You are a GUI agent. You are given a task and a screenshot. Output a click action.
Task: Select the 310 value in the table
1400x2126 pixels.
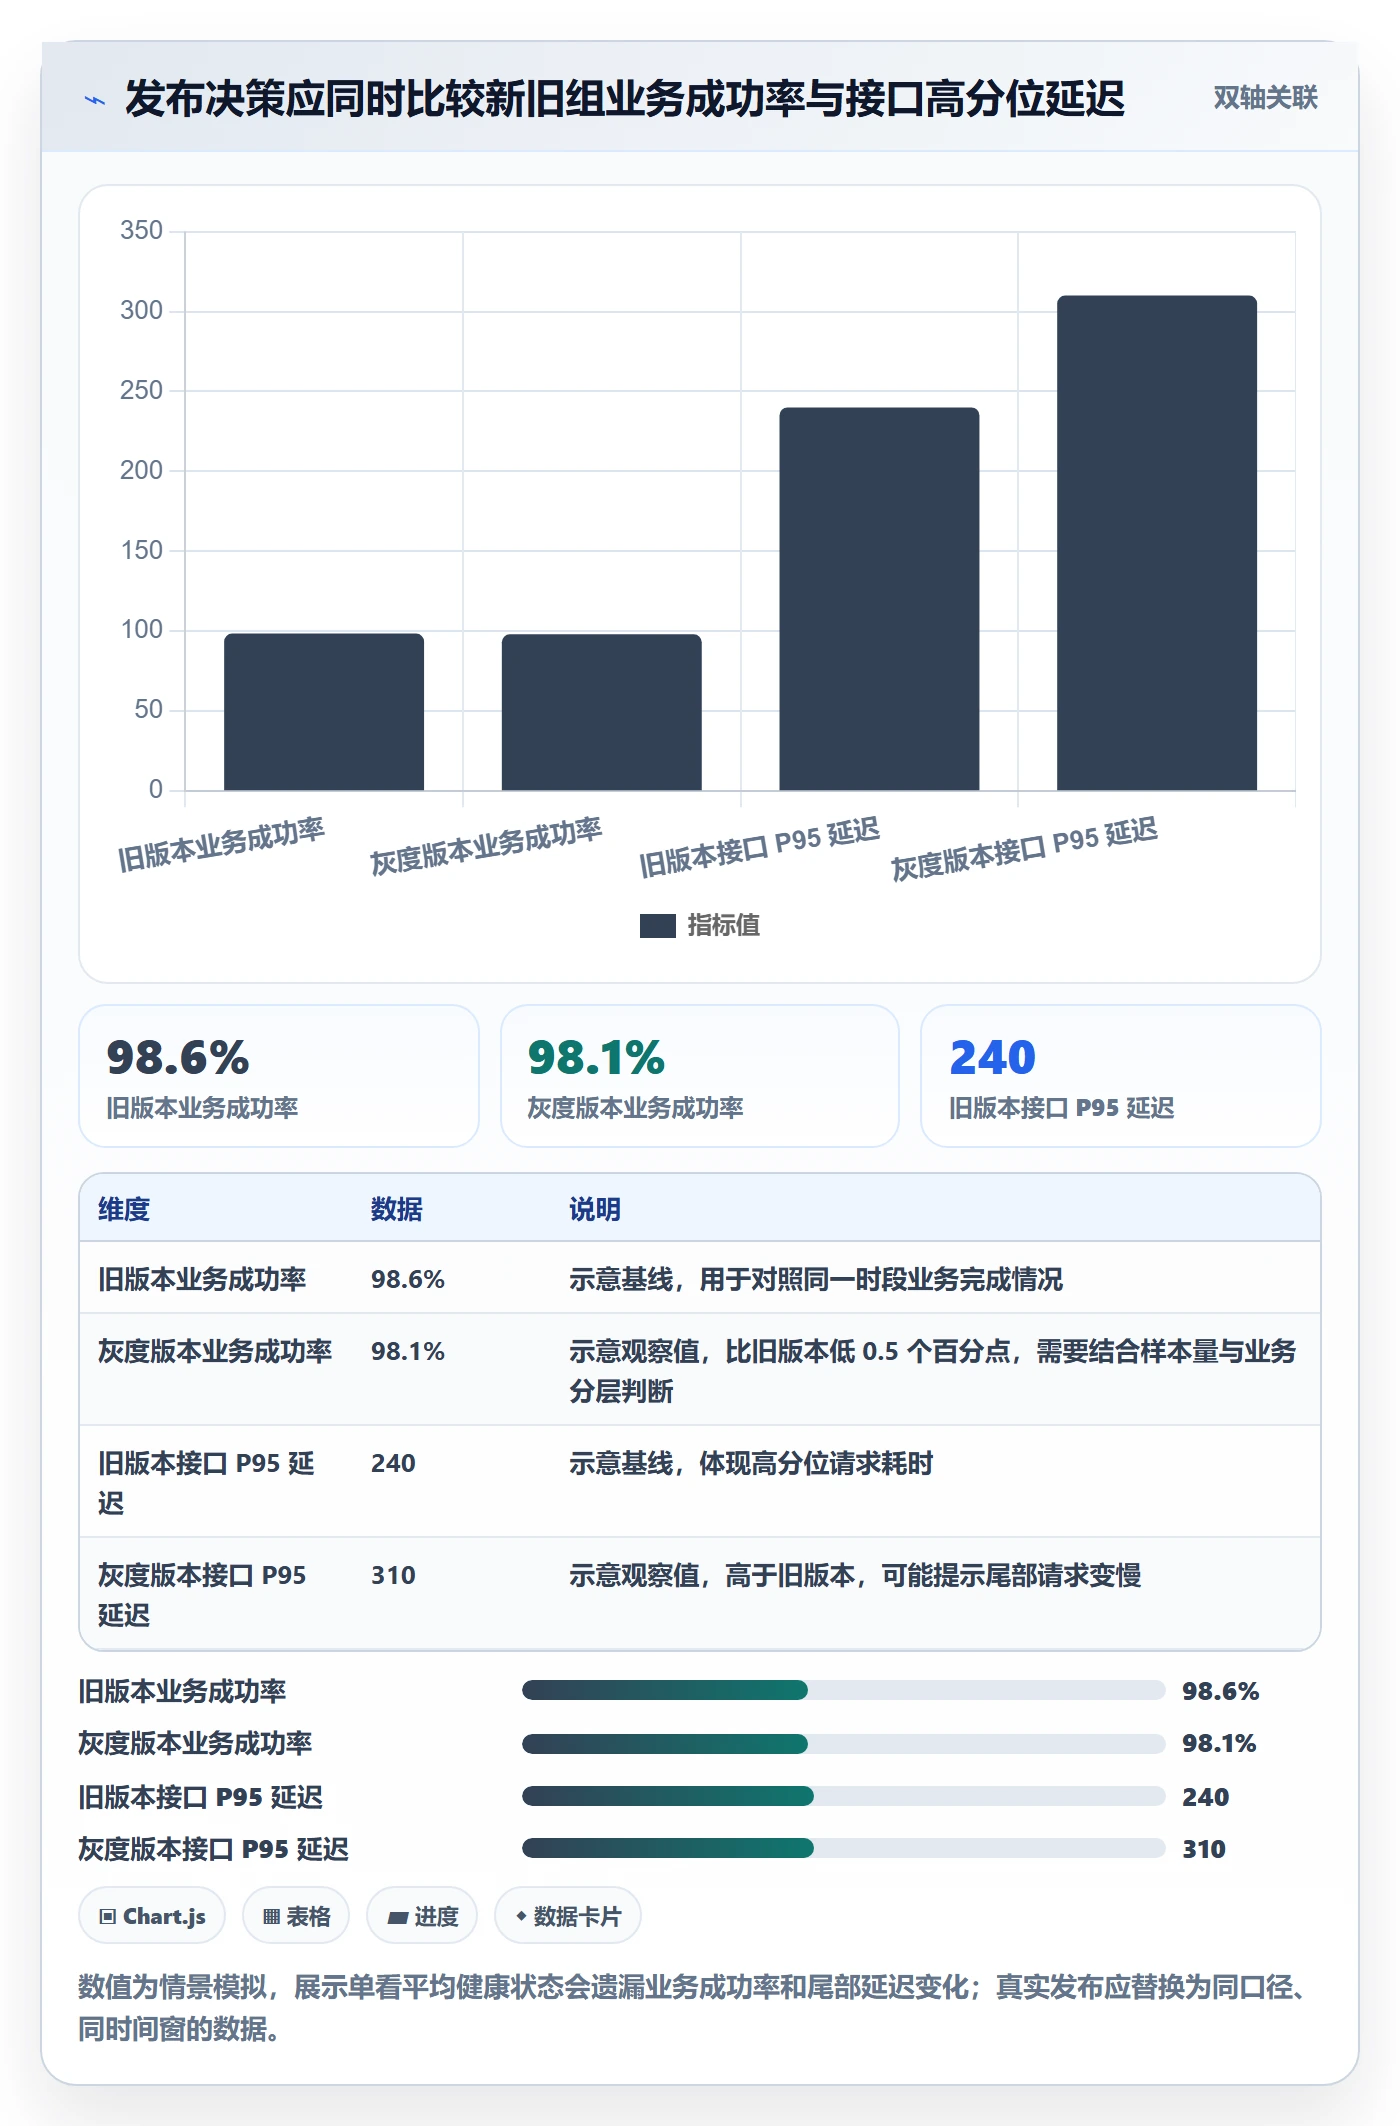393,1575
